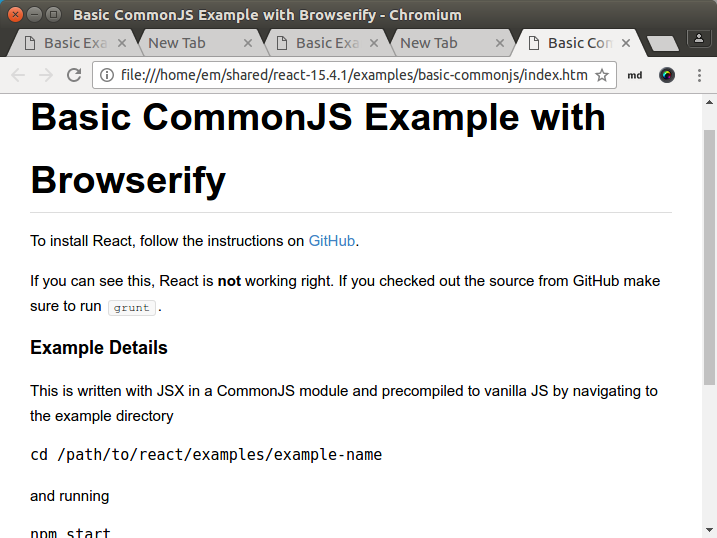Click the profile icon in the title bar
This screenshot has width=717, height=538.
click(698, 39)
